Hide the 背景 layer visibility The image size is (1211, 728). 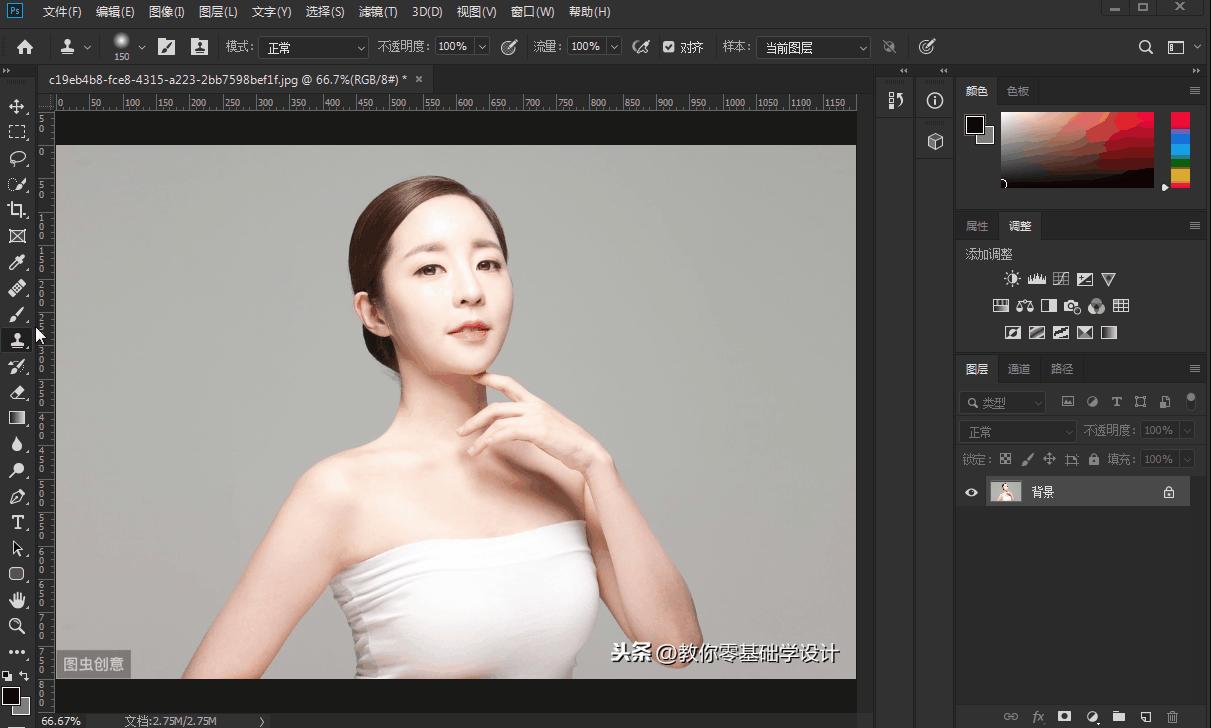[x=971, y=492]
